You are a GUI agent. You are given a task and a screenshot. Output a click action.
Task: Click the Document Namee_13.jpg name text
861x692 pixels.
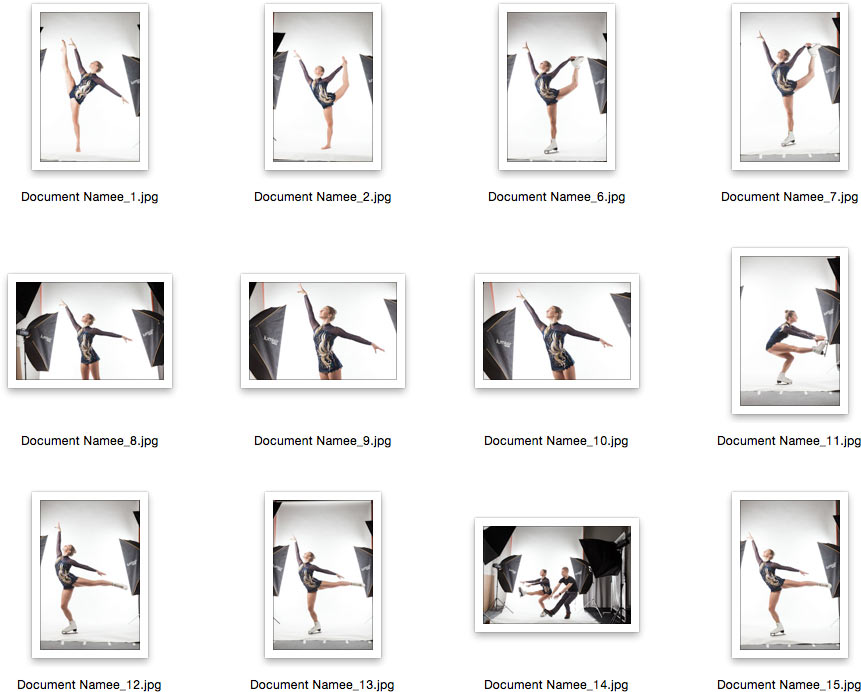tap(323, 685)
